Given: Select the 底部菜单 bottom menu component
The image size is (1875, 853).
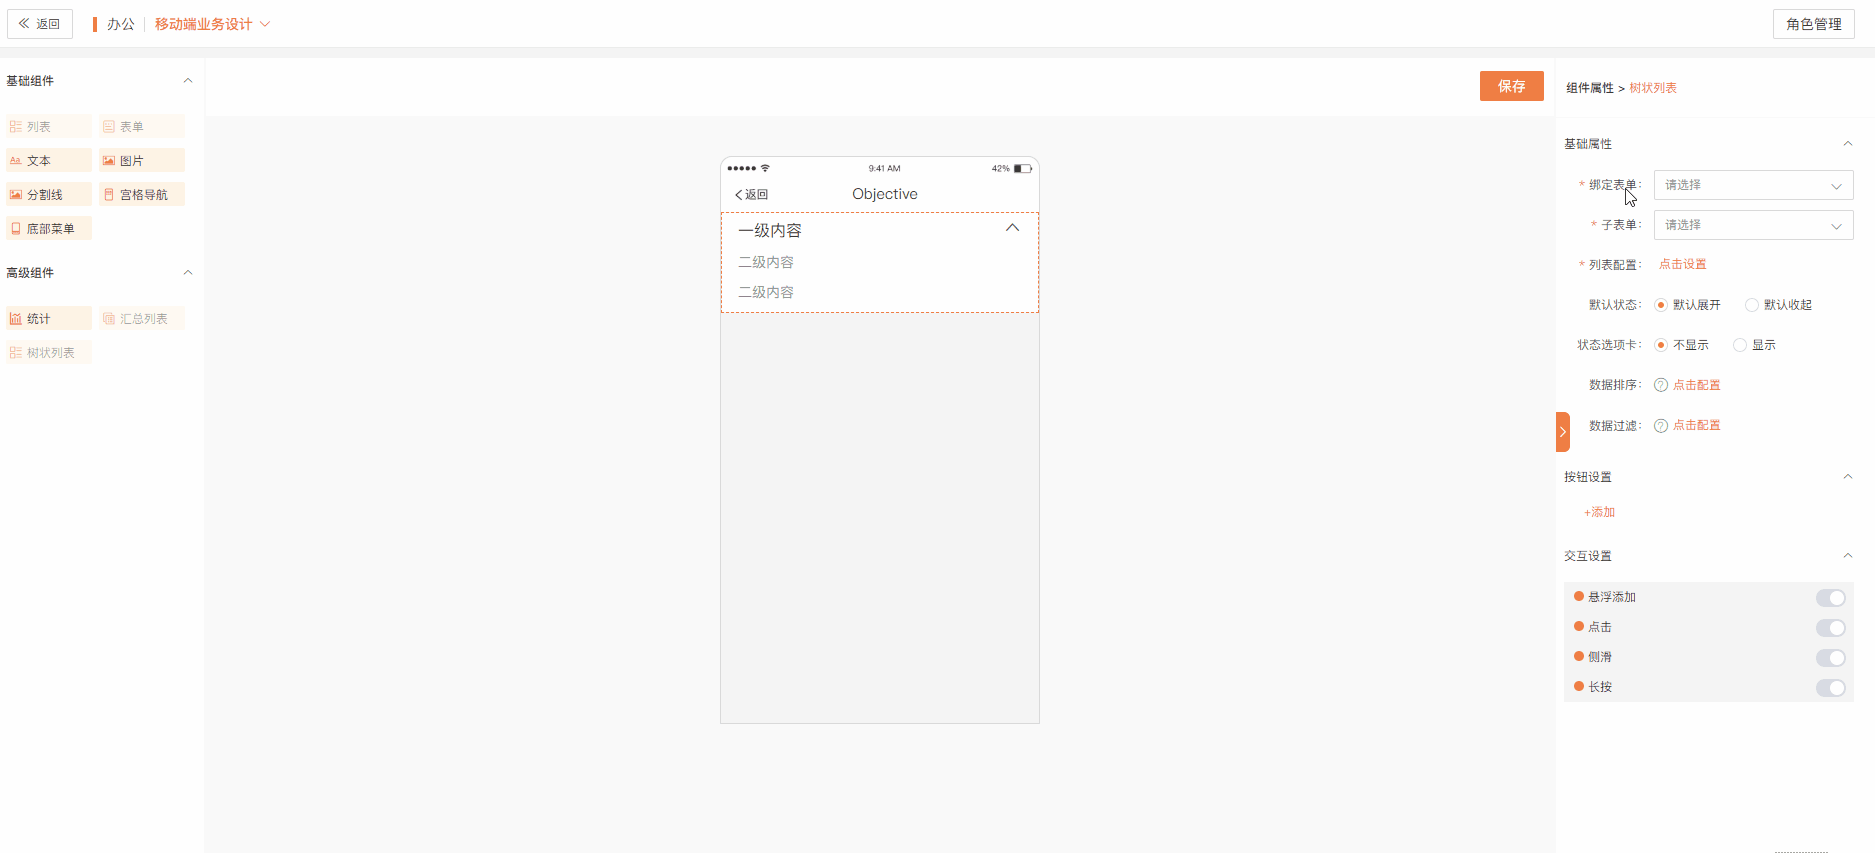Looking at the screenshot, I should [48, 229].
